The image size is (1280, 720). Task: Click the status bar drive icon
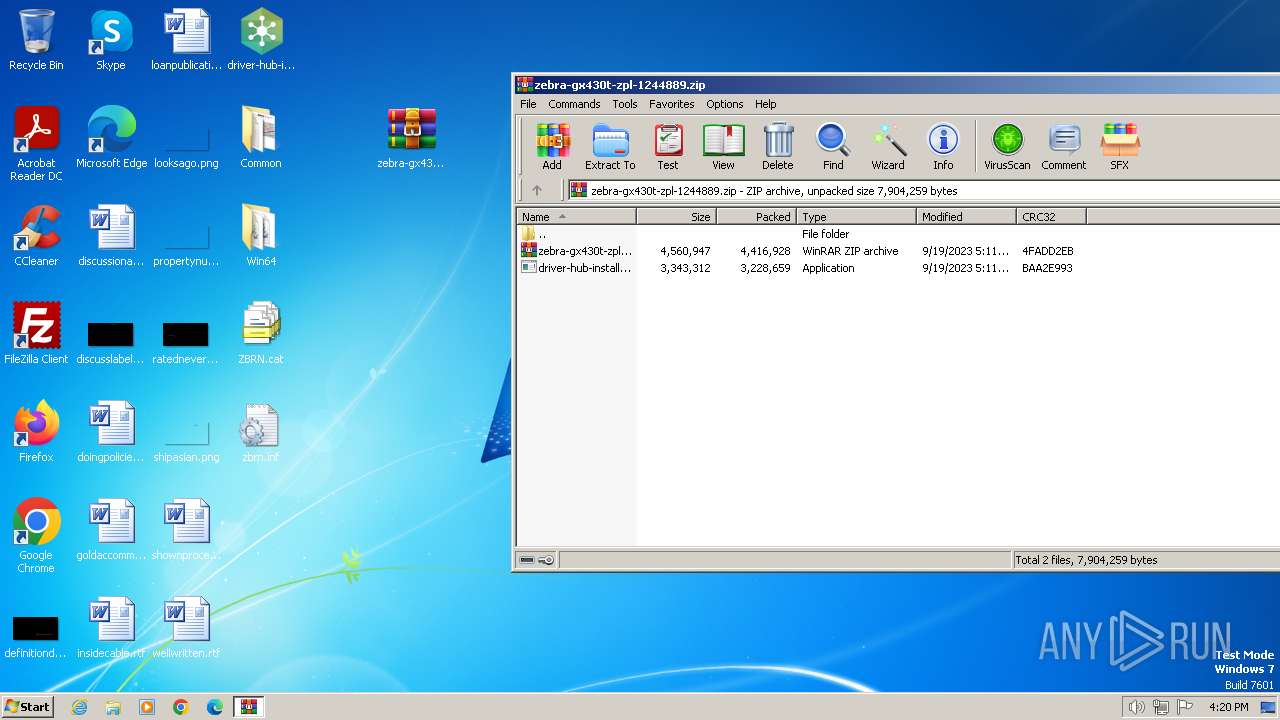point(527,560)
